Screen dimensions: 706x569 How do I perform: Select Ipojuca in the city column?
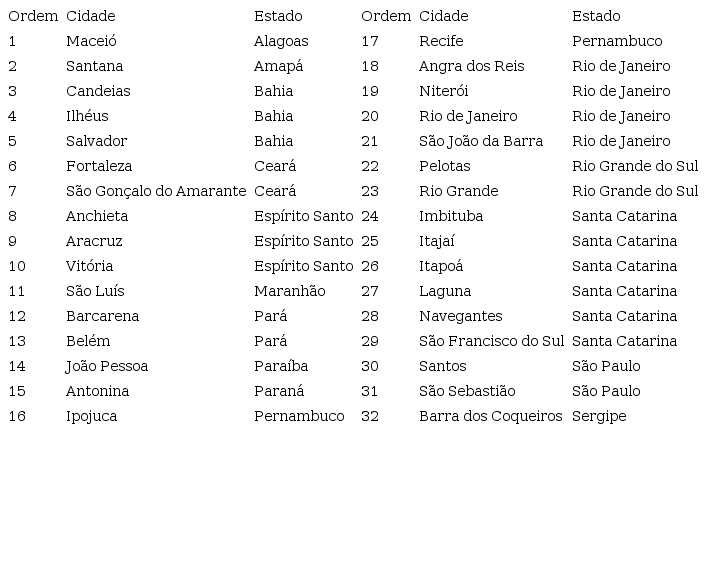(91, 416)
